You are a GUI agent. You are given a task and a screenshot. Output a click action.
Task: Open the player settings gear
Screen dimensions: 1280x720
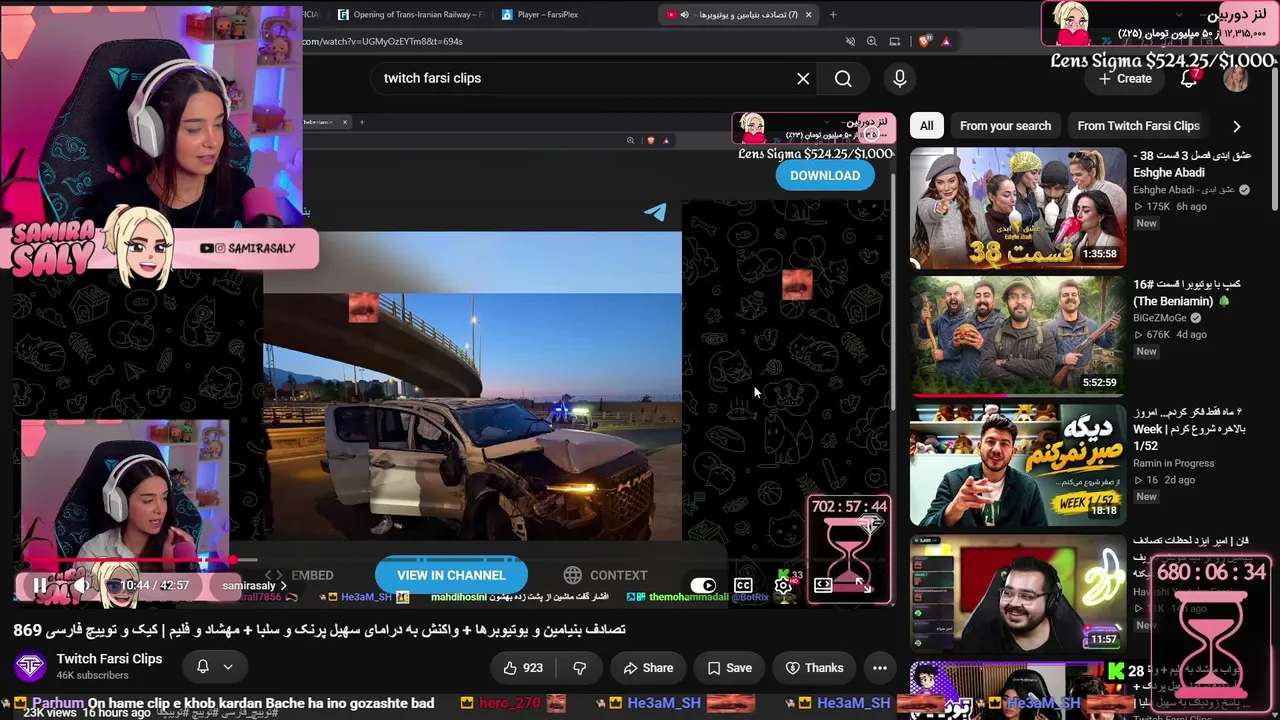pos(783,585)
